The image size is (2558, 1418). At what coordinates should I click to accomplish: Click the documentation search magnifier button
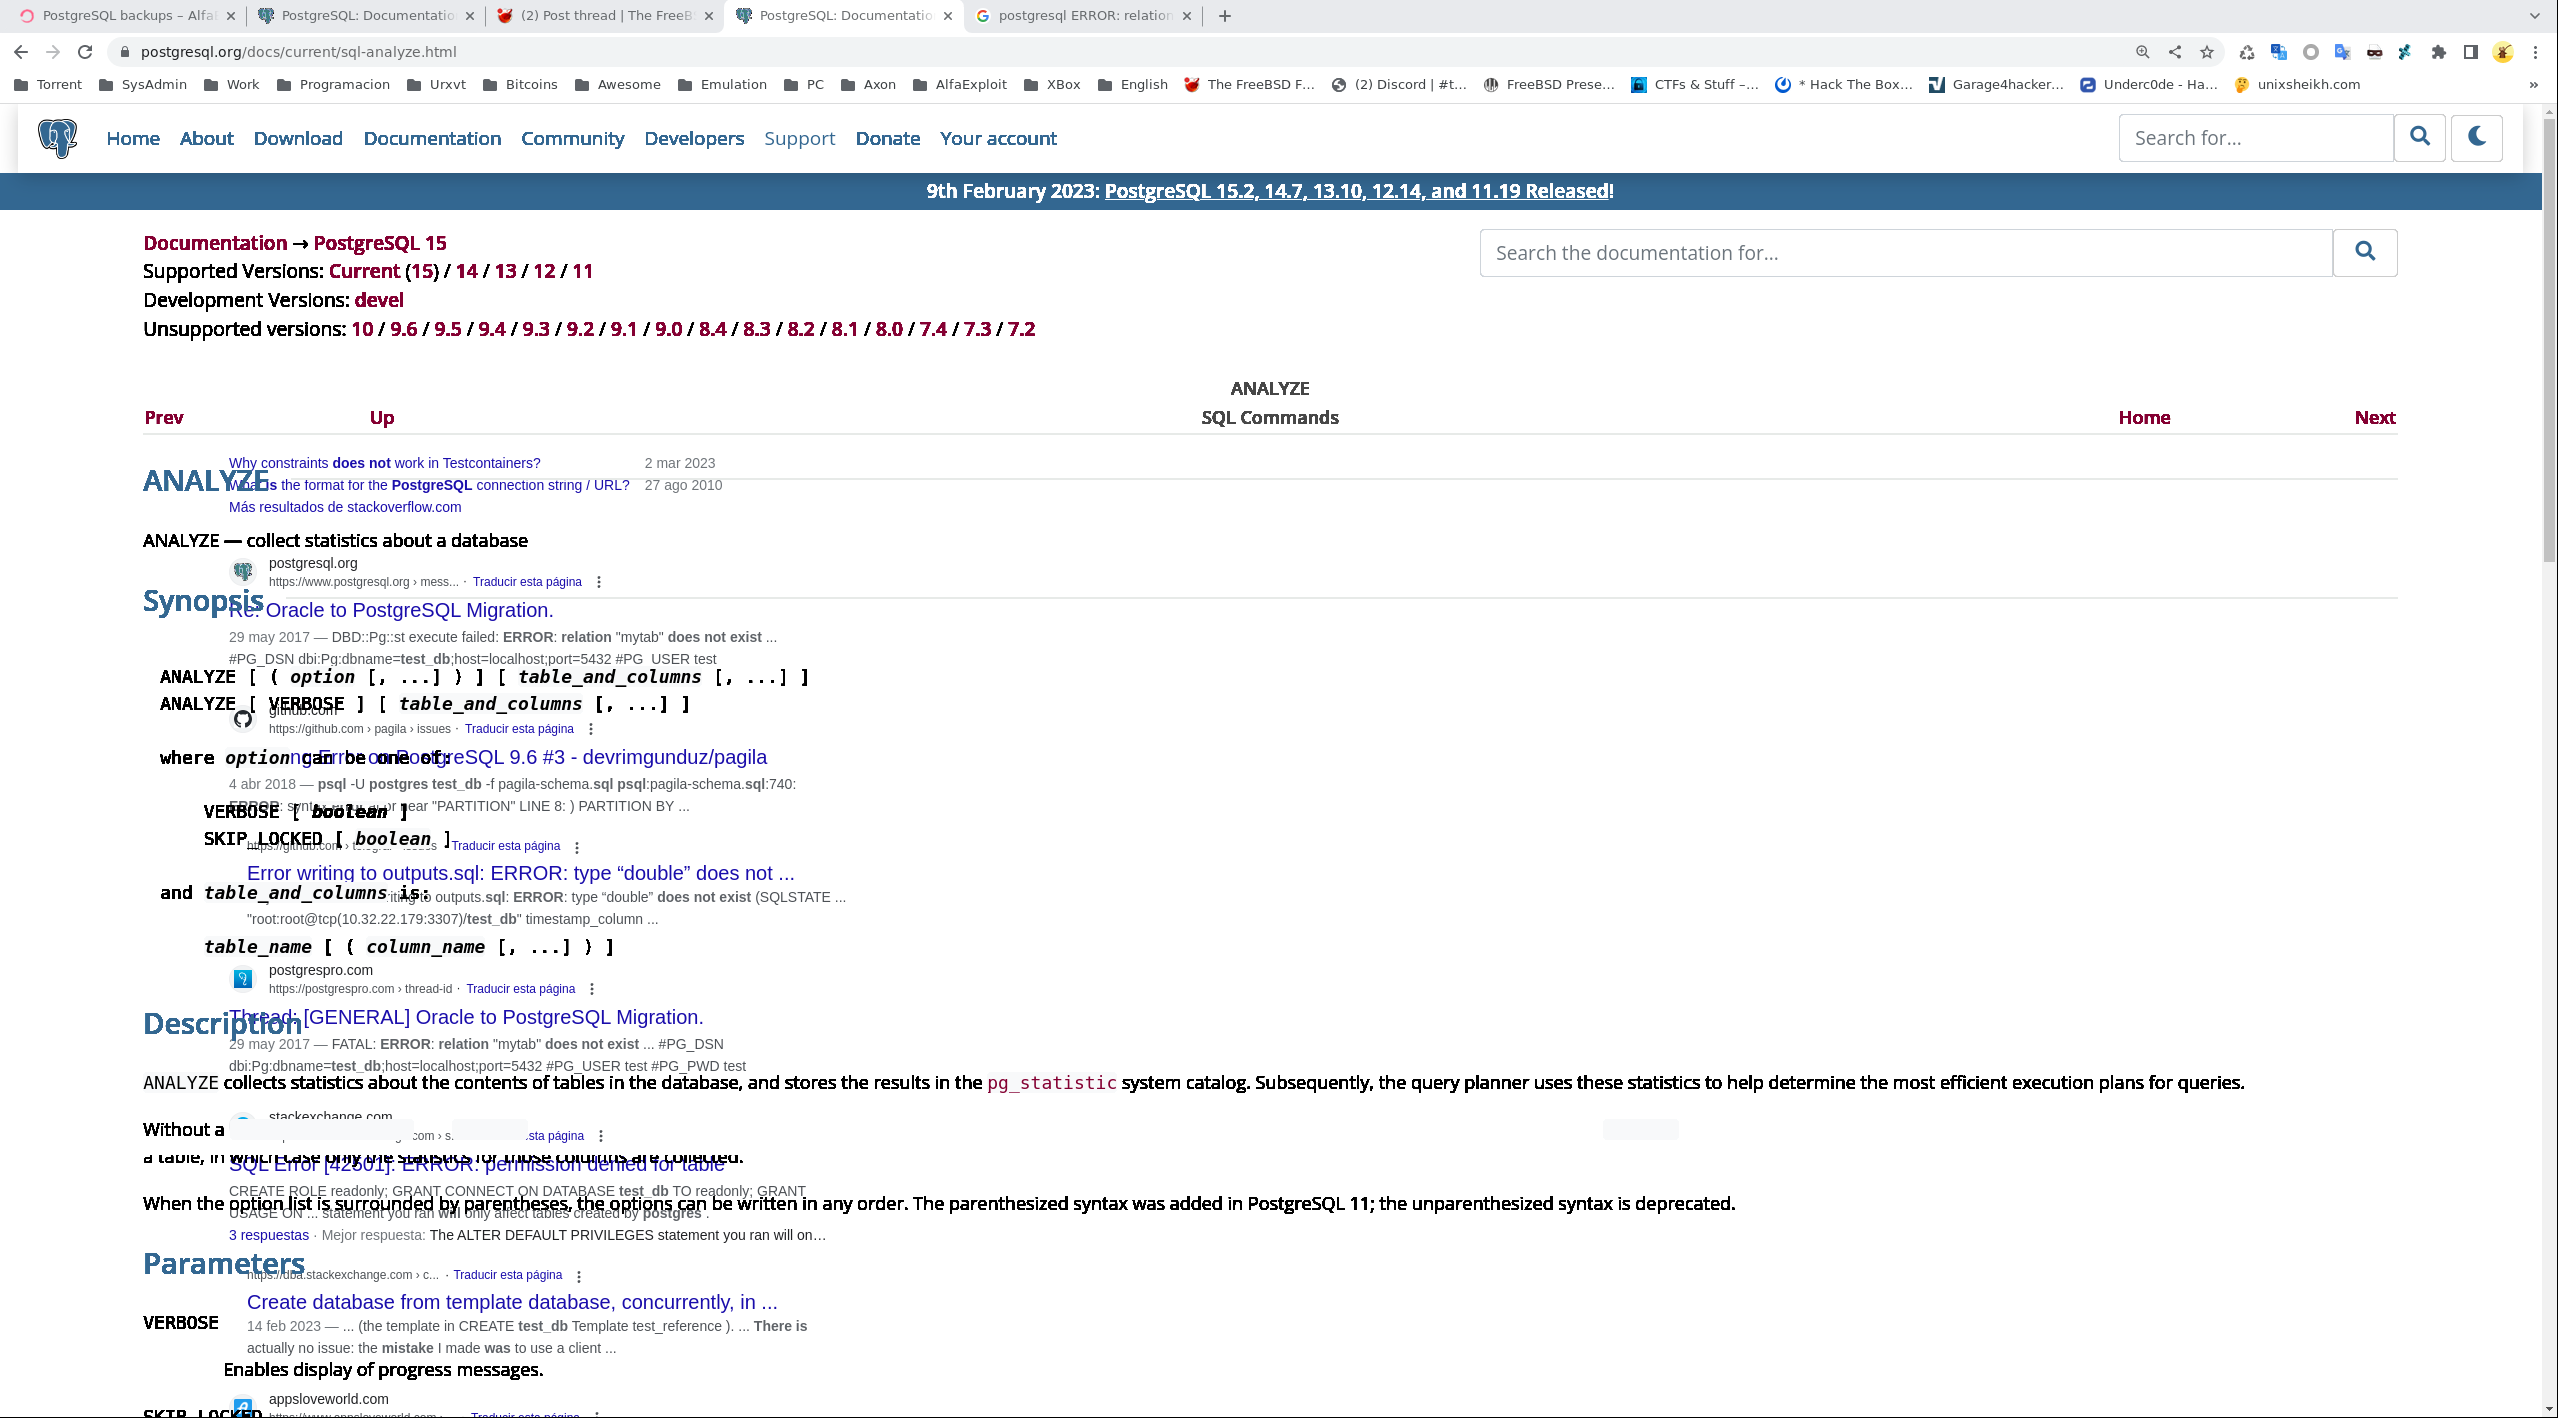(2365, 253)
